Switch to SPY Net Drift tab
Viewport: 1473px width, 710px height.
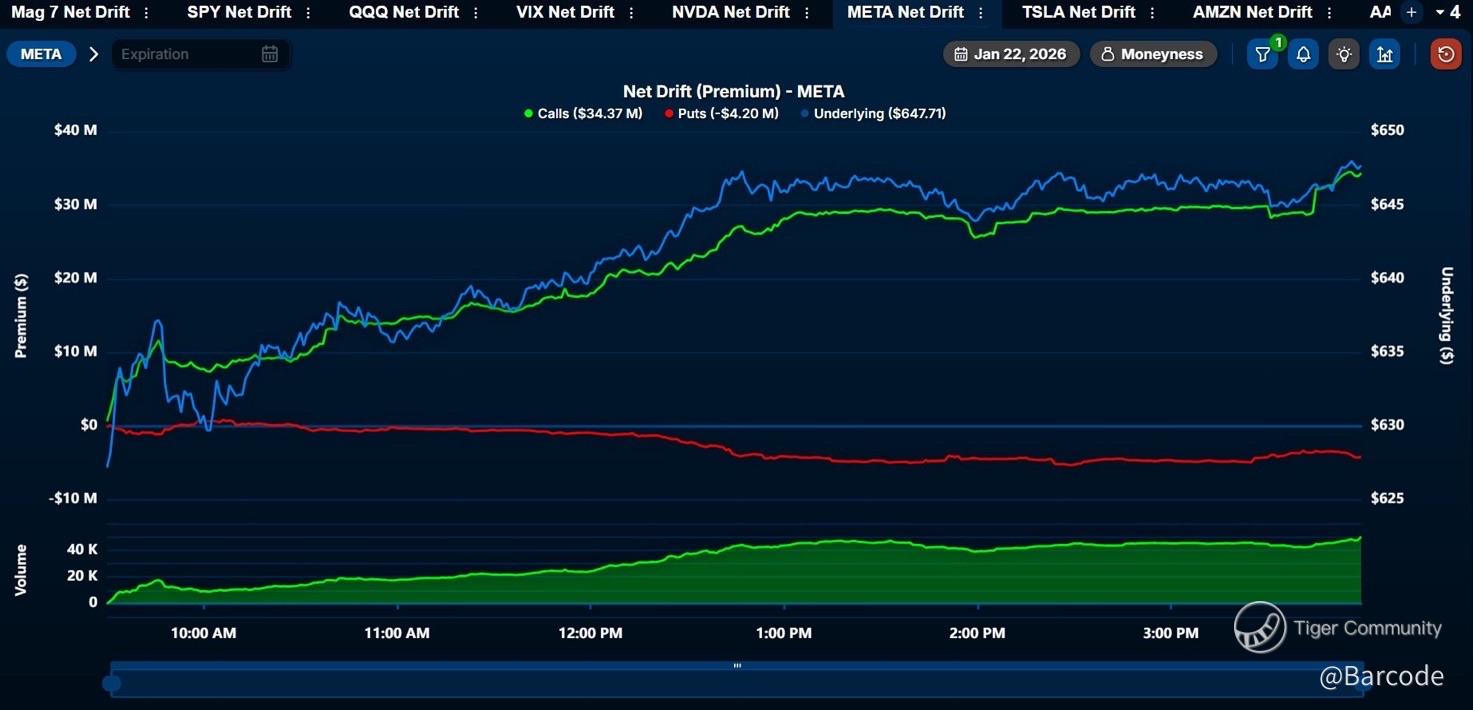pyautogui.click(x=239, y=12)
